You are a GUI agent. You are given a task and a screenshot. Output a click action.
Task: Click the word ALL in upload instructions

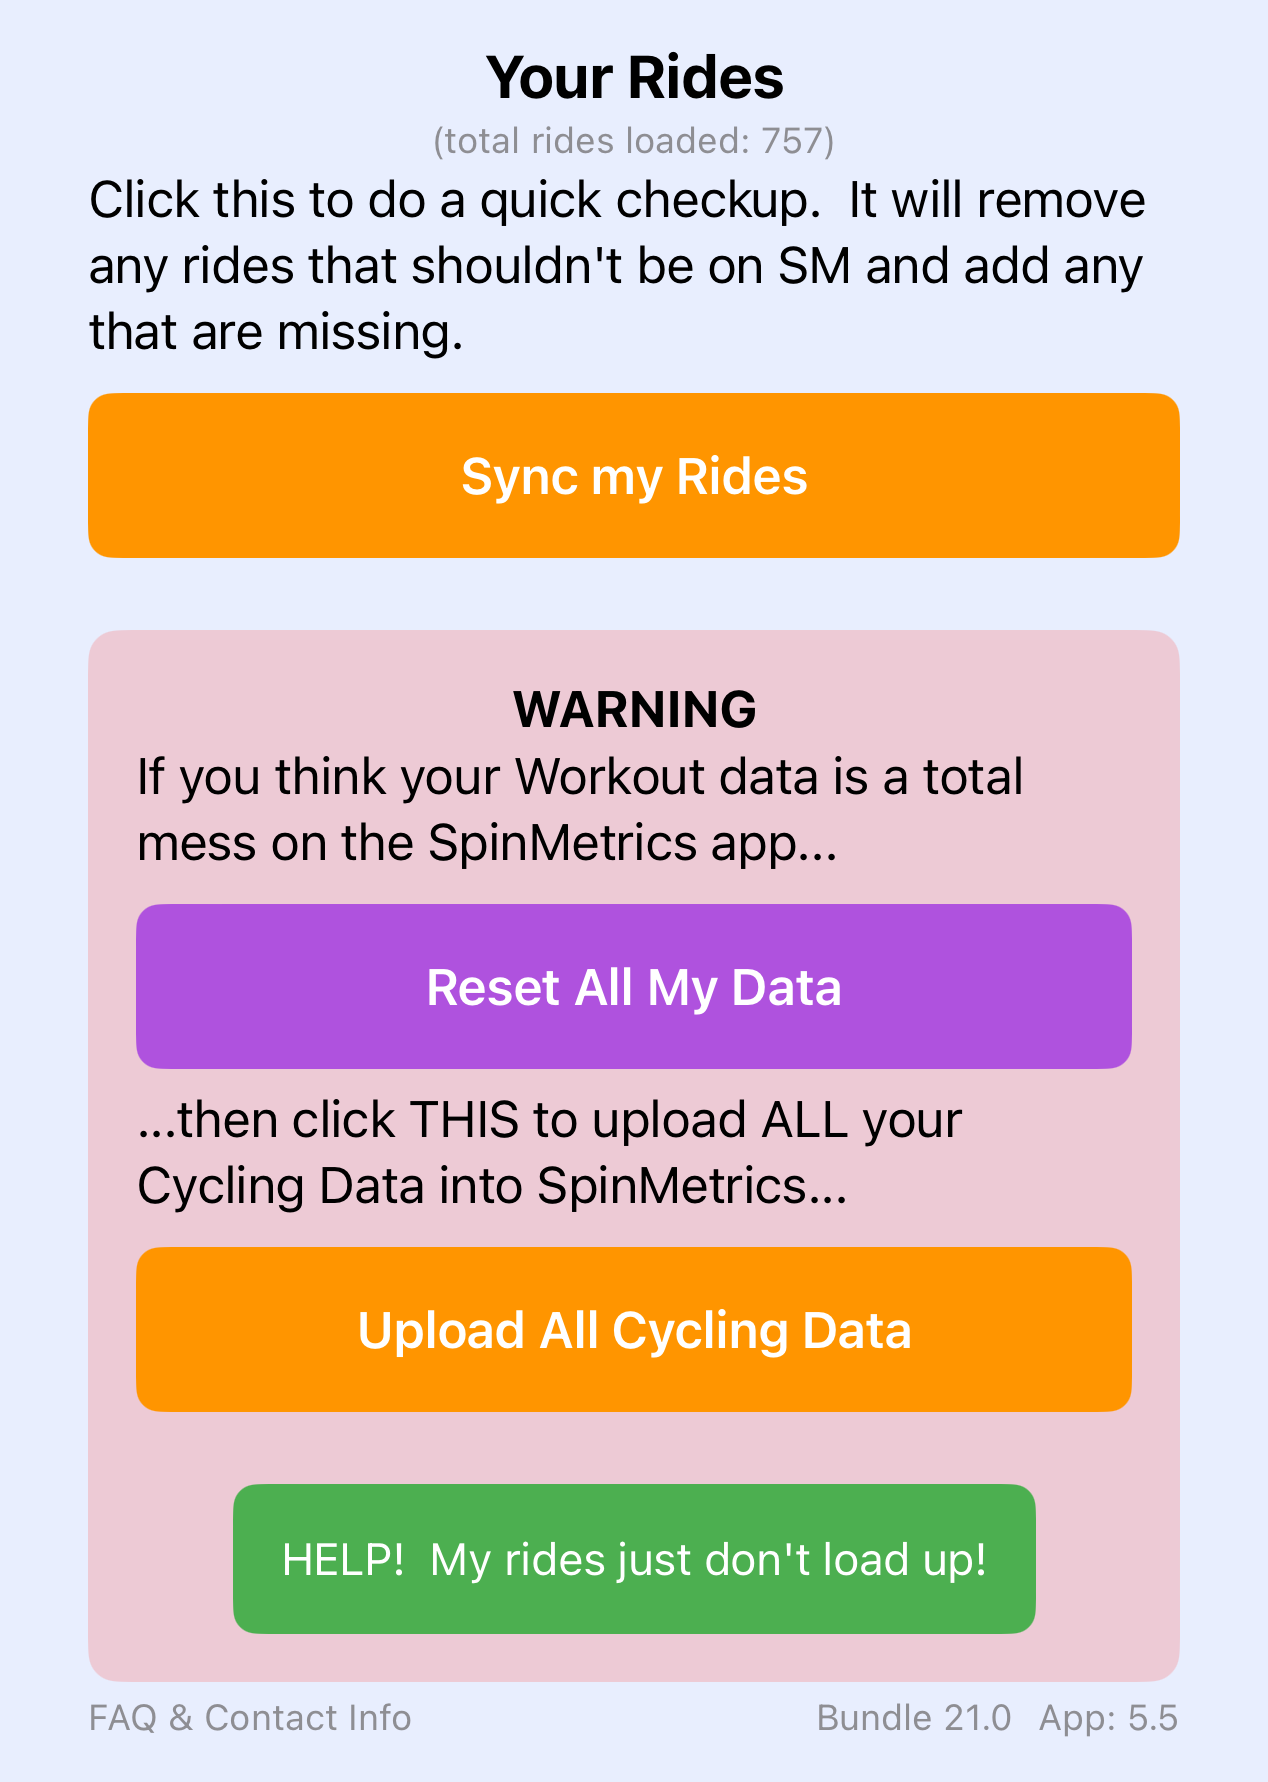pos(805,1120)
